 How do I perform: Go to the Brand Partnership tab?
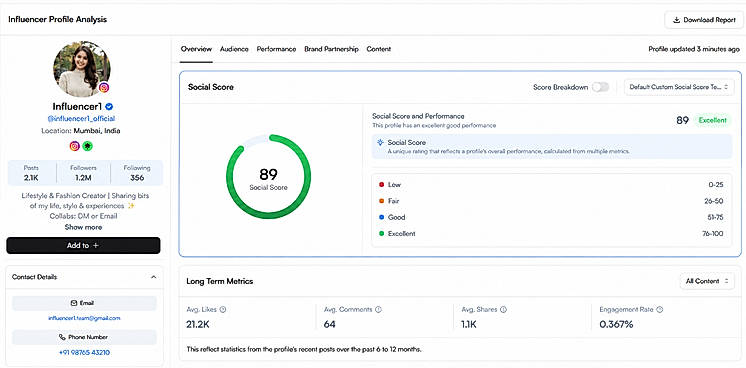pos(331,49)
